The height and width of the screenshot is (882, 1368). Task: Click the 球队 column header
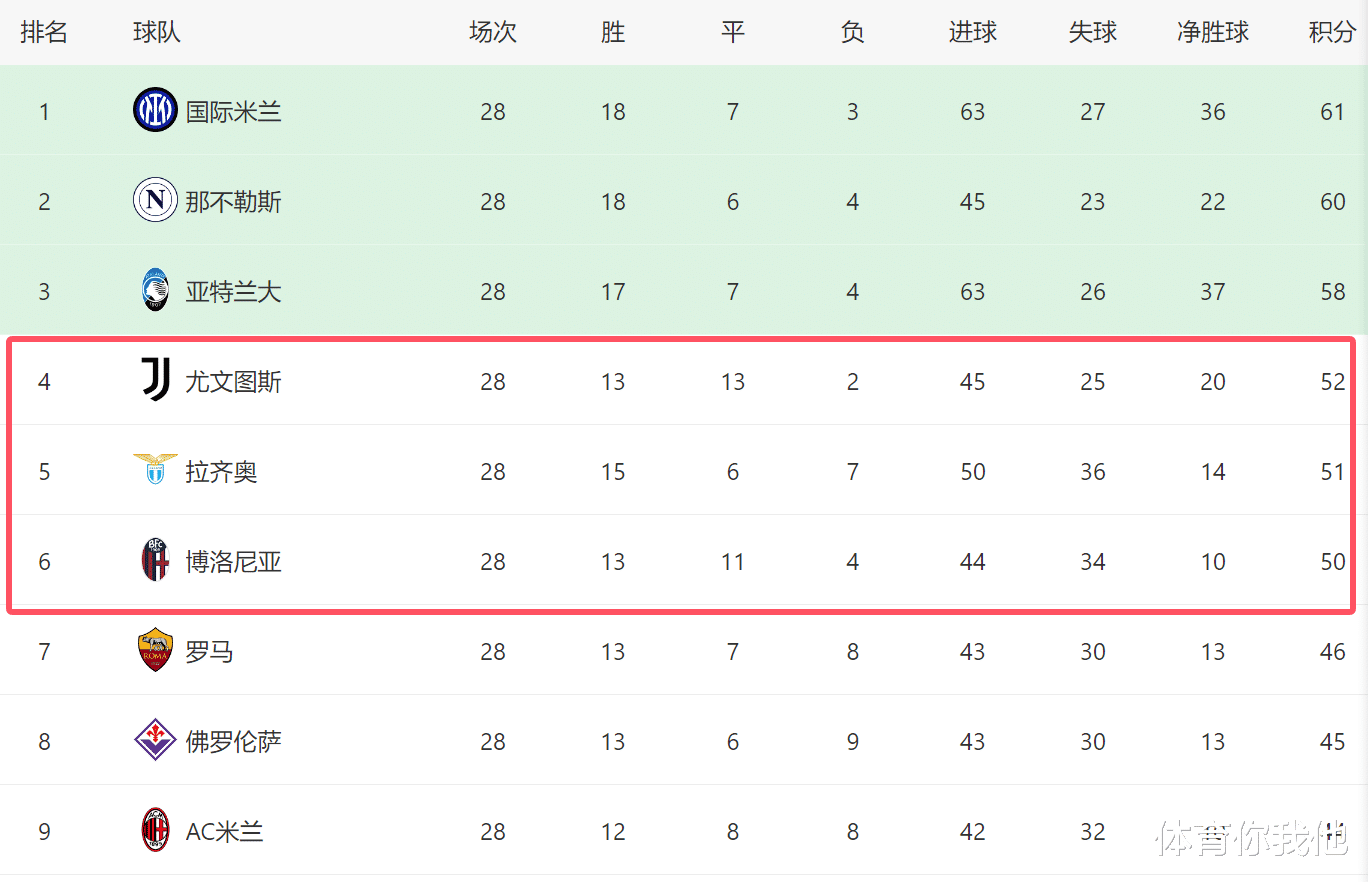pyautogui.click(x=157, y=32)
